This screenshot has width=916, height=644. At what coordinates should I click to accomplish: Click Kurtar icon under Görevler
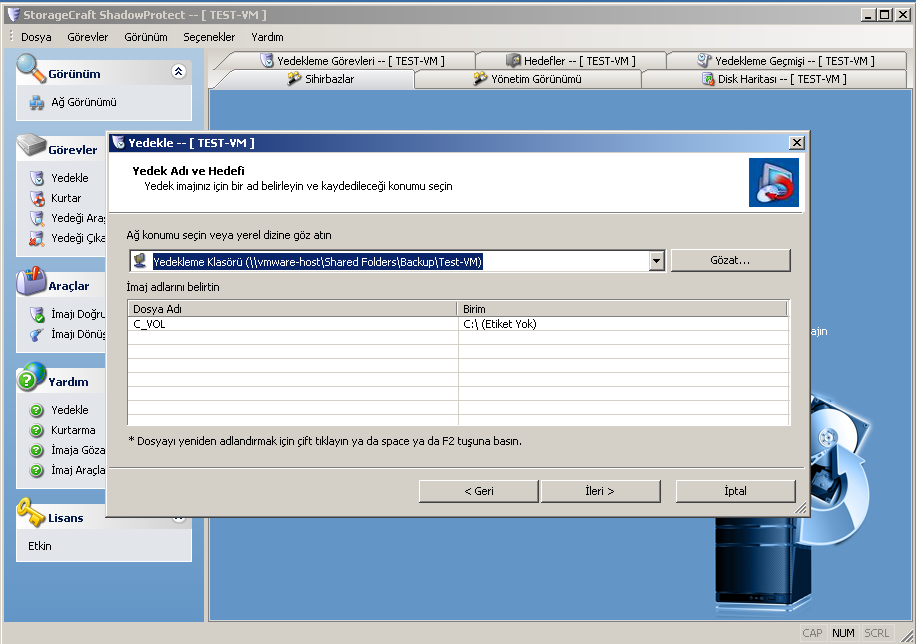pyautogui.click(x=37, y=198)
